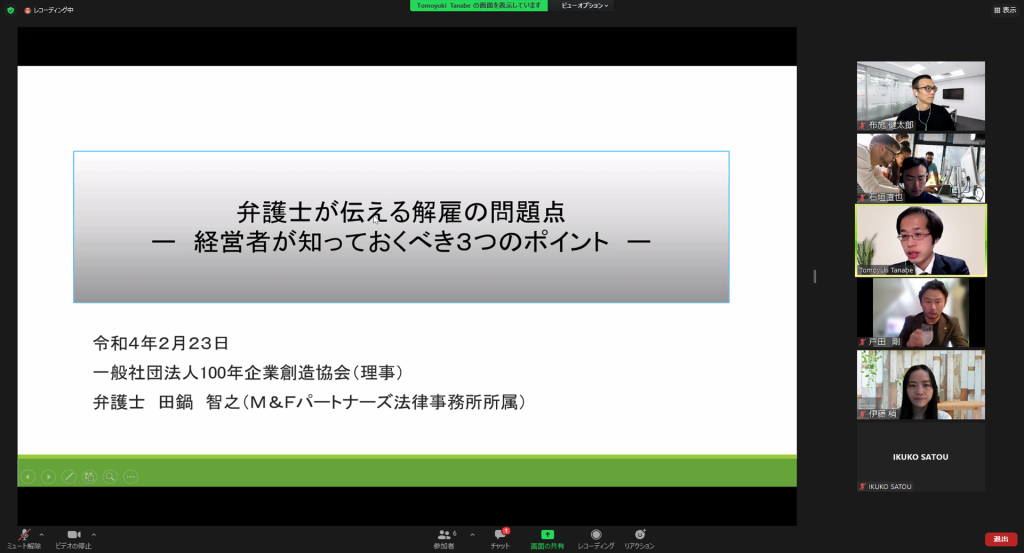
Task: Select Tomoyuki Tanabe's video thumbnail
Action: (x=920, y=240)
